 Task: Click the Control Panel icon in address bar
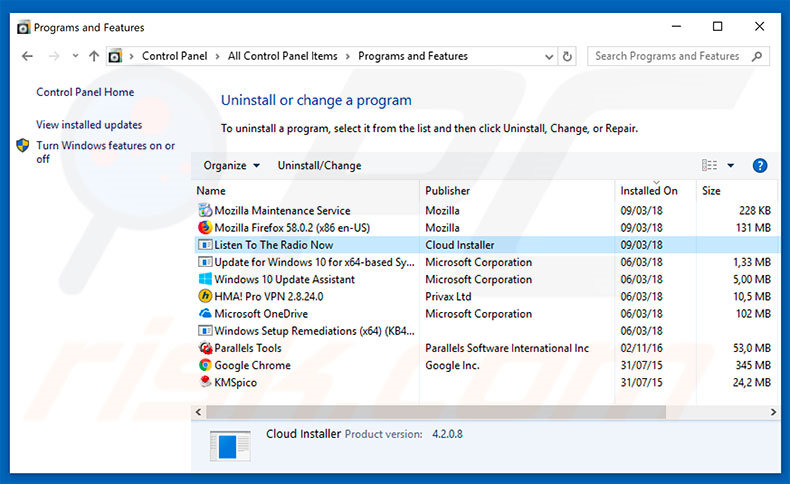coord(115,56)
